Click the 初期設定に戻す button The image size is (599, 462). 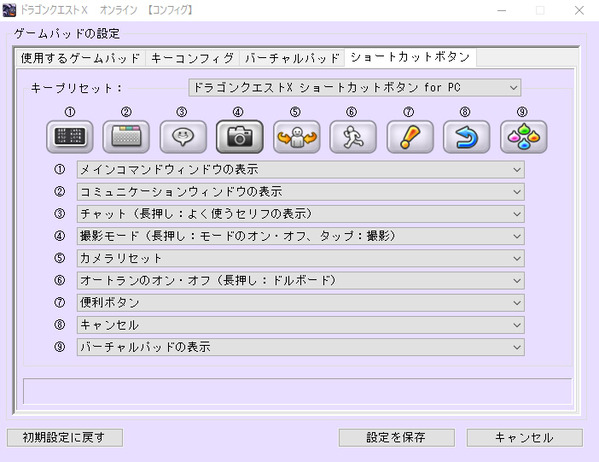click(x=65, y=438)
